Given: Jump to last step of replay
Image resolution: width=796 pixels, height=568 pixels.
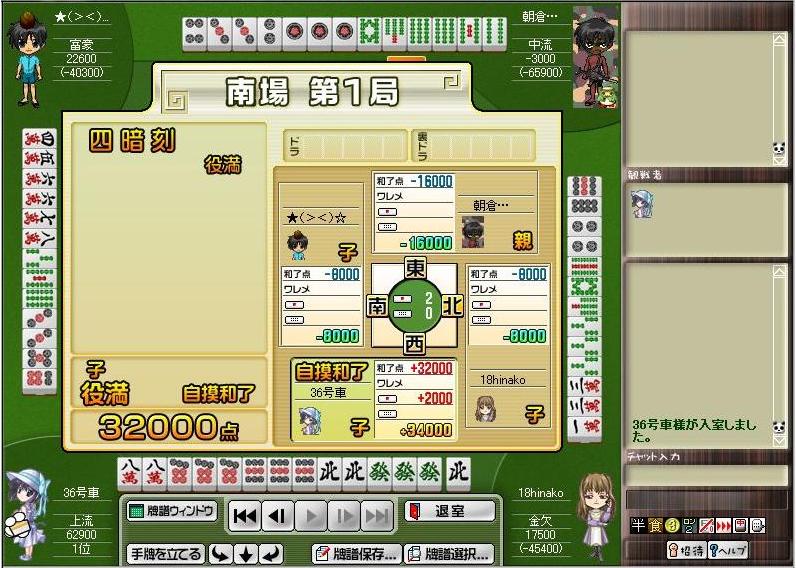Looking at the screenshot, I should click(x=377, y=516).
